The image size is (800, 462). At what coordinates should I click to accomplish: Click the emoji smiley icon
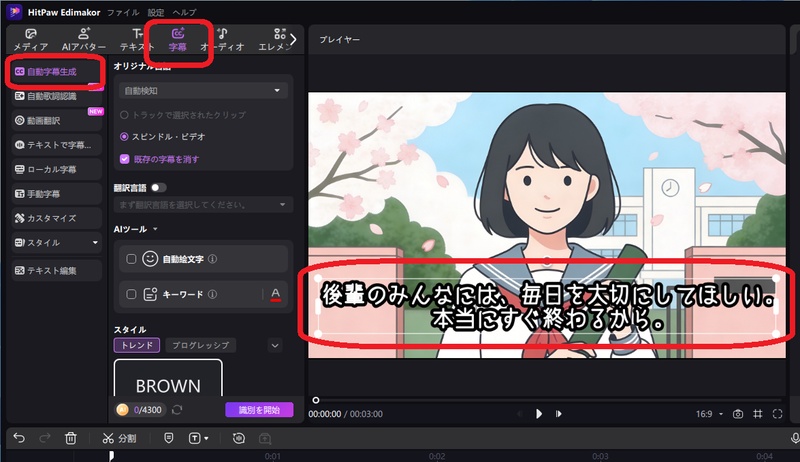[150, 259]
